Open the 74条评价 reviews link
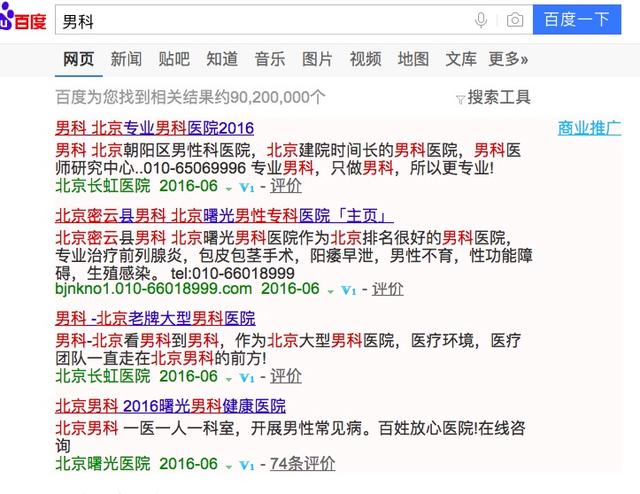 tap(302, 464)
